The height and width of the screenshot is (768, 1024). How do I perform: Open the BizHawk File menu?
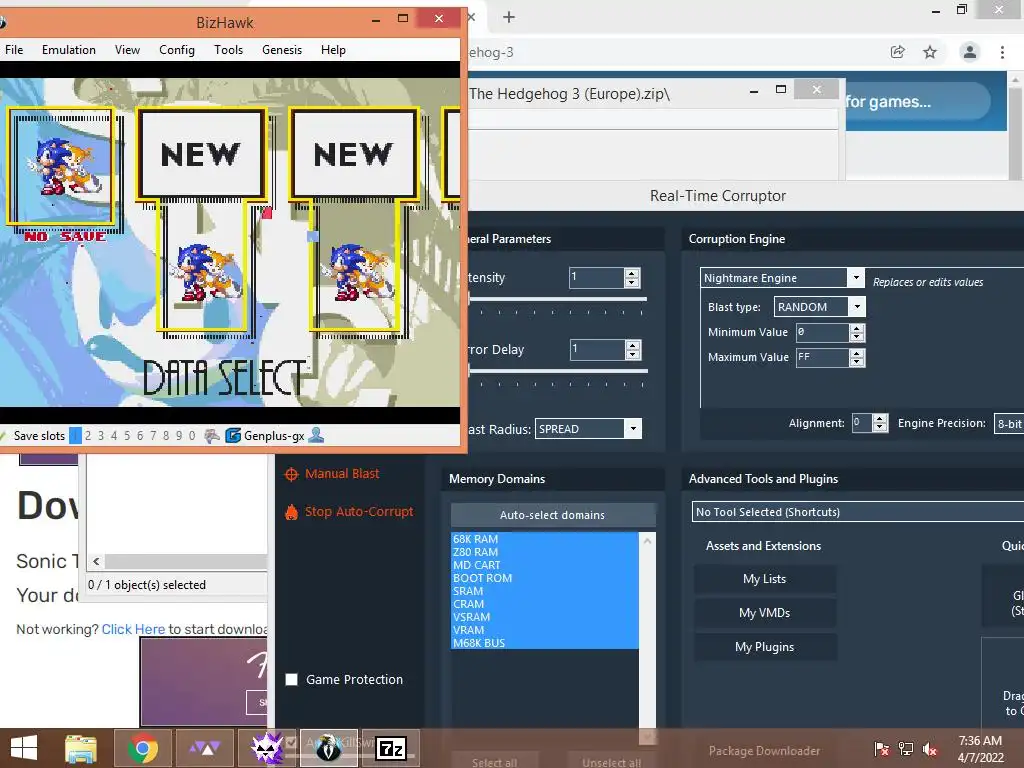14,50
